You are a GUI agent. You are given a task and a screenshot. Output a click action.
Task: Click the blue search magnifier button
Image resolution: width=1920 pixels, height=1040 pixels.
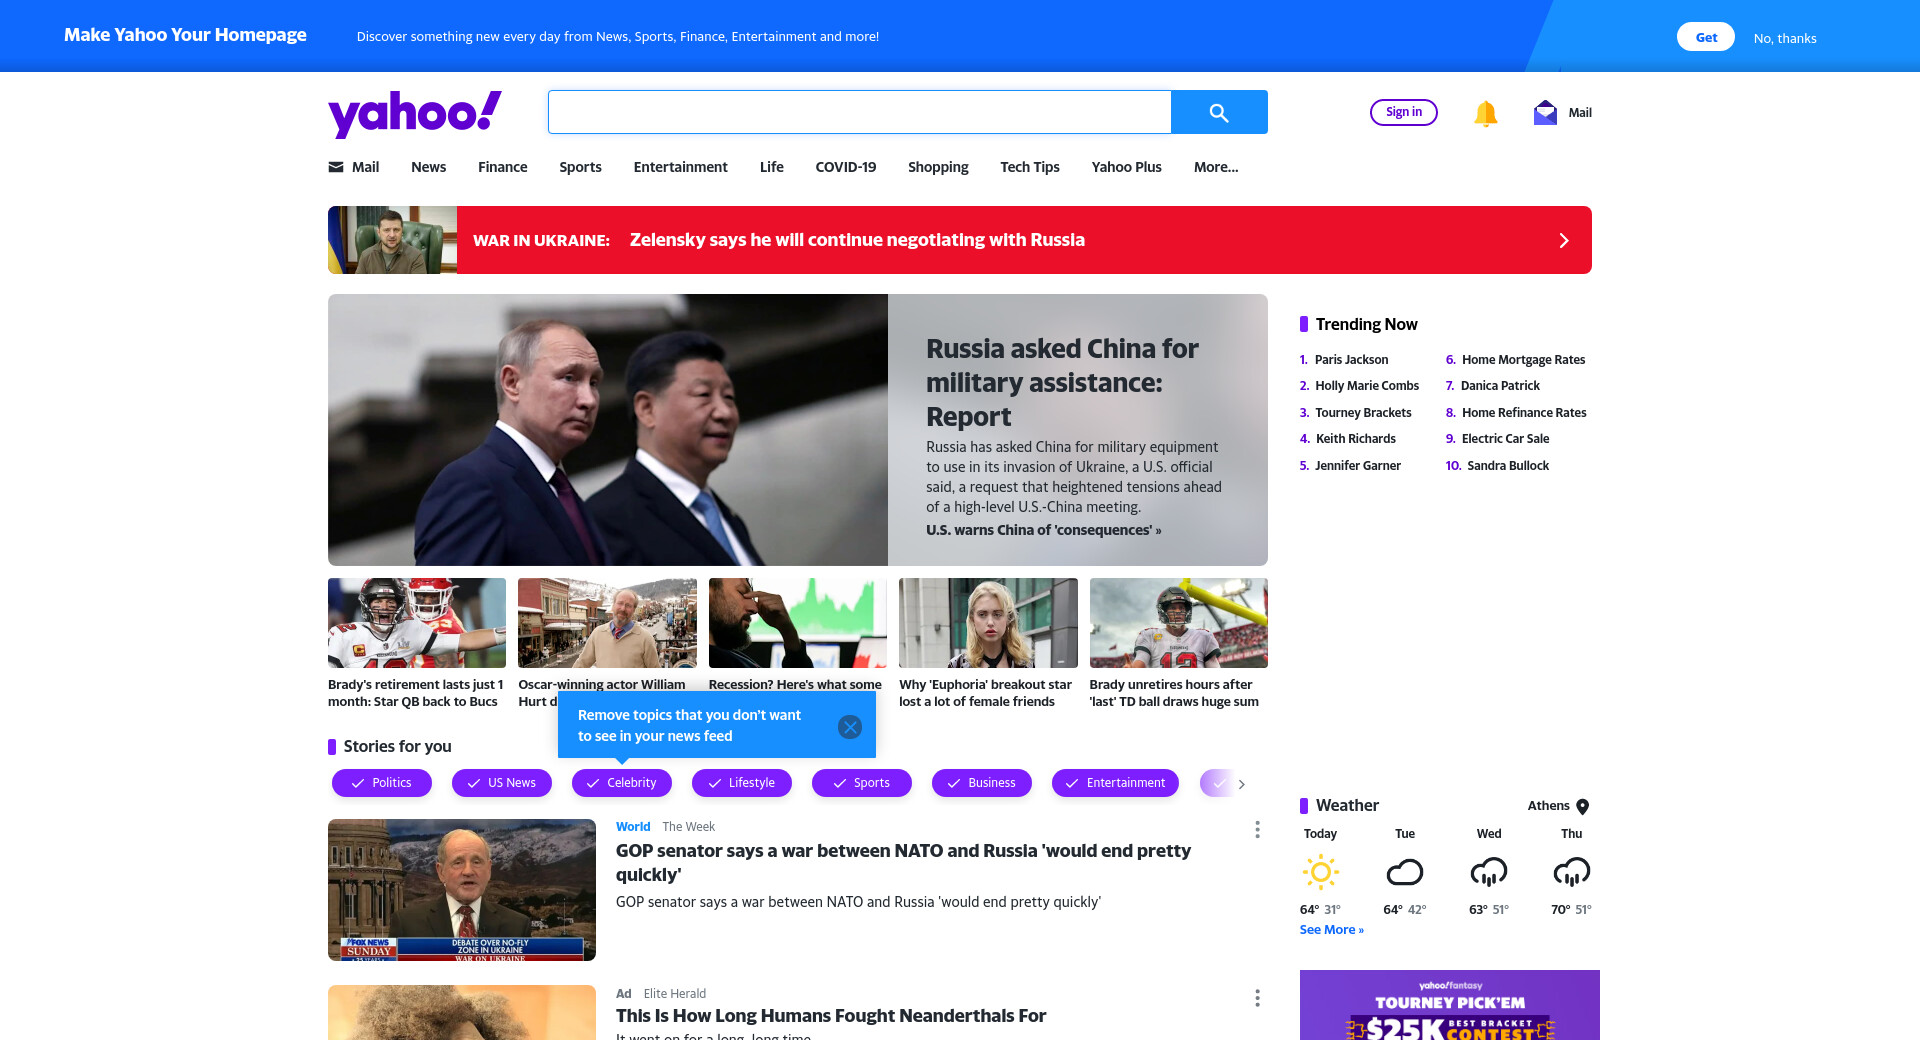(1219, 112)
